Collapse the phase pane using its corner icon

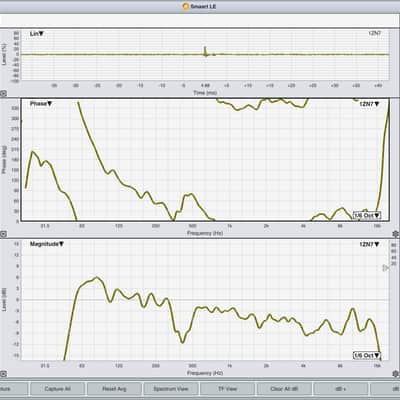pos(3,234)
